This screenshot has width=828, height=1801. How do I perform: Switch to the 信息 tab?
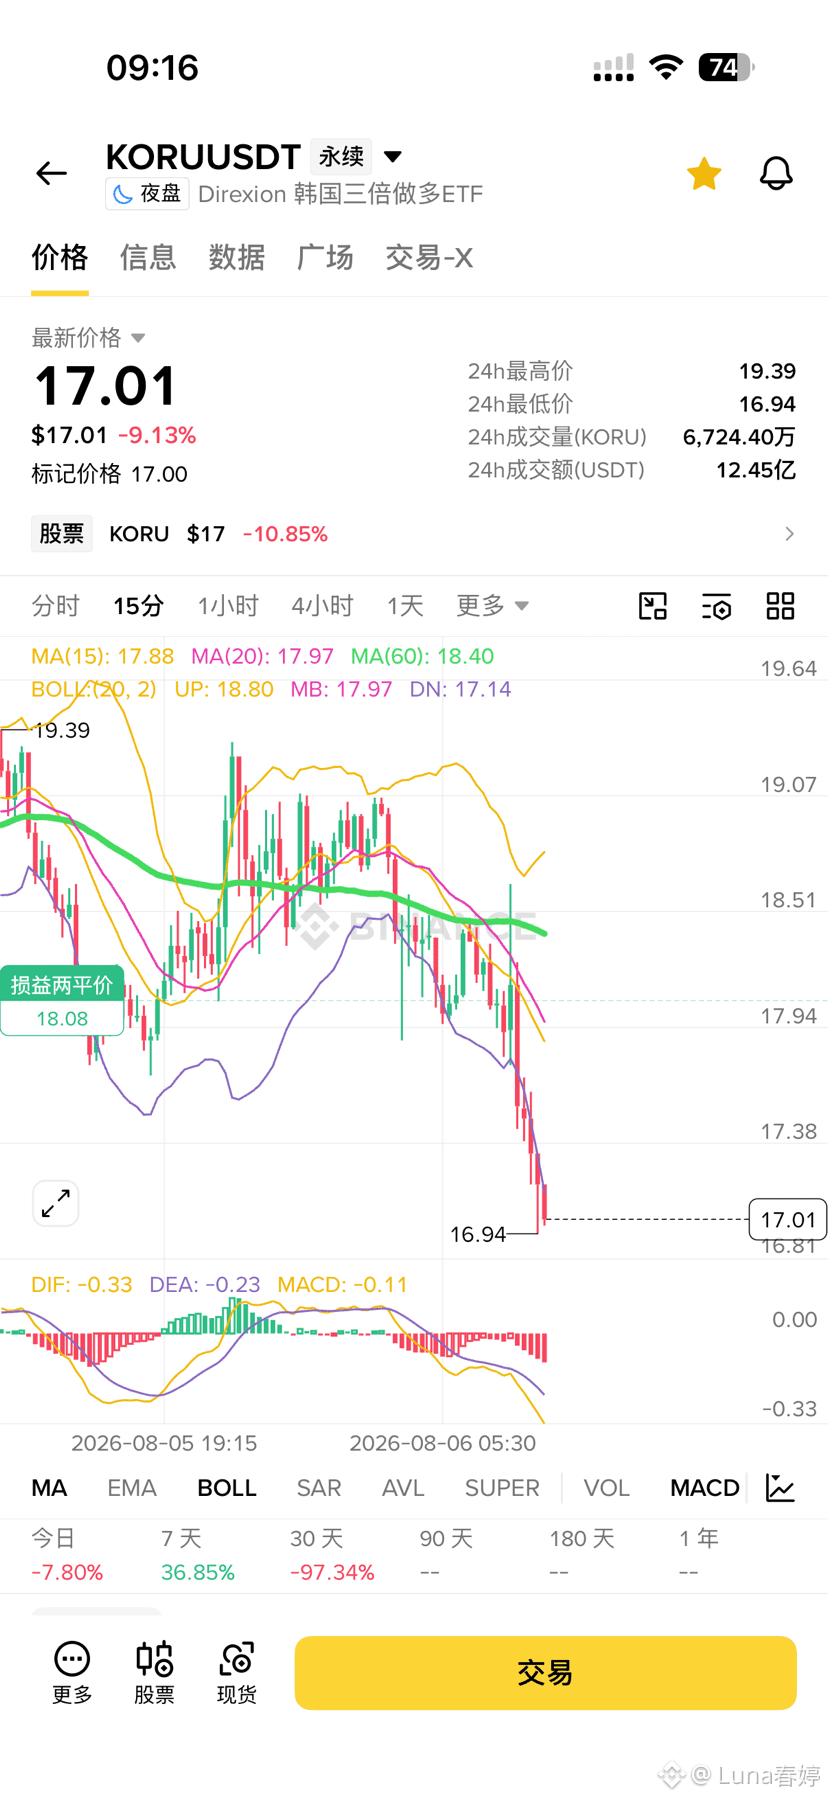(148, 258)
